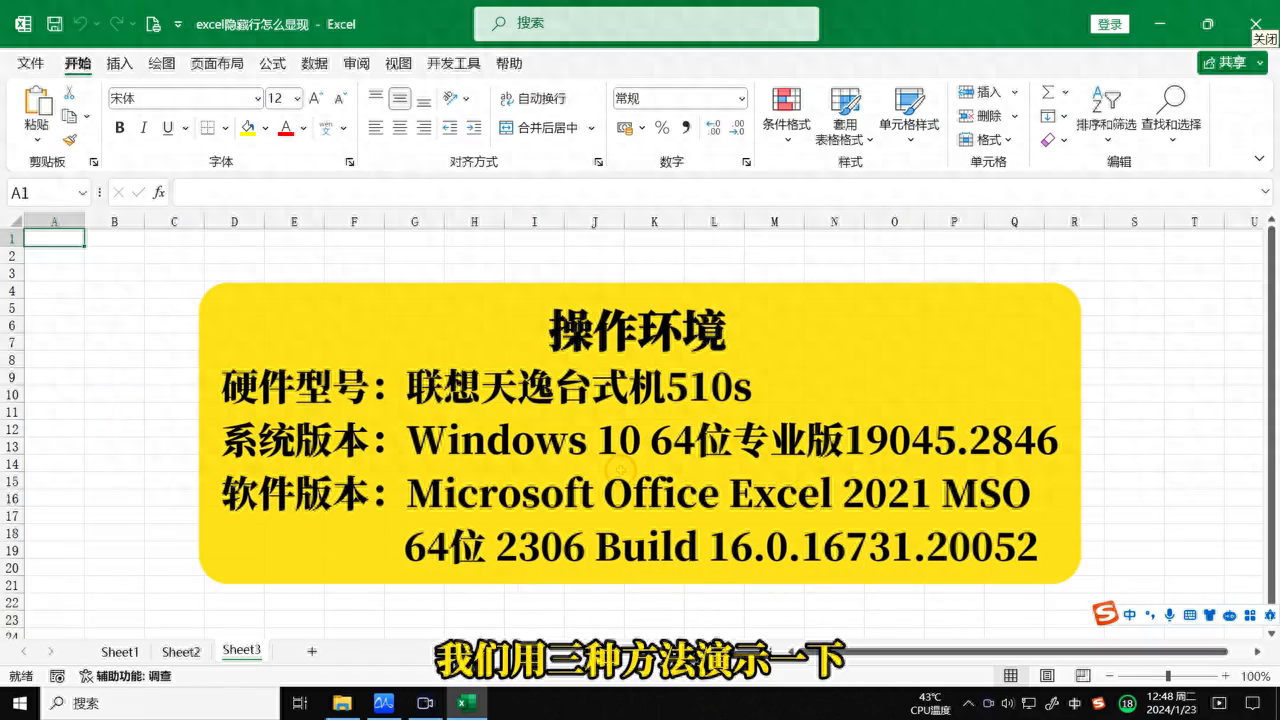Toggle Underline formatting
The width and height of the screenshot is (1280, 720).
click(x=168, y=128)
